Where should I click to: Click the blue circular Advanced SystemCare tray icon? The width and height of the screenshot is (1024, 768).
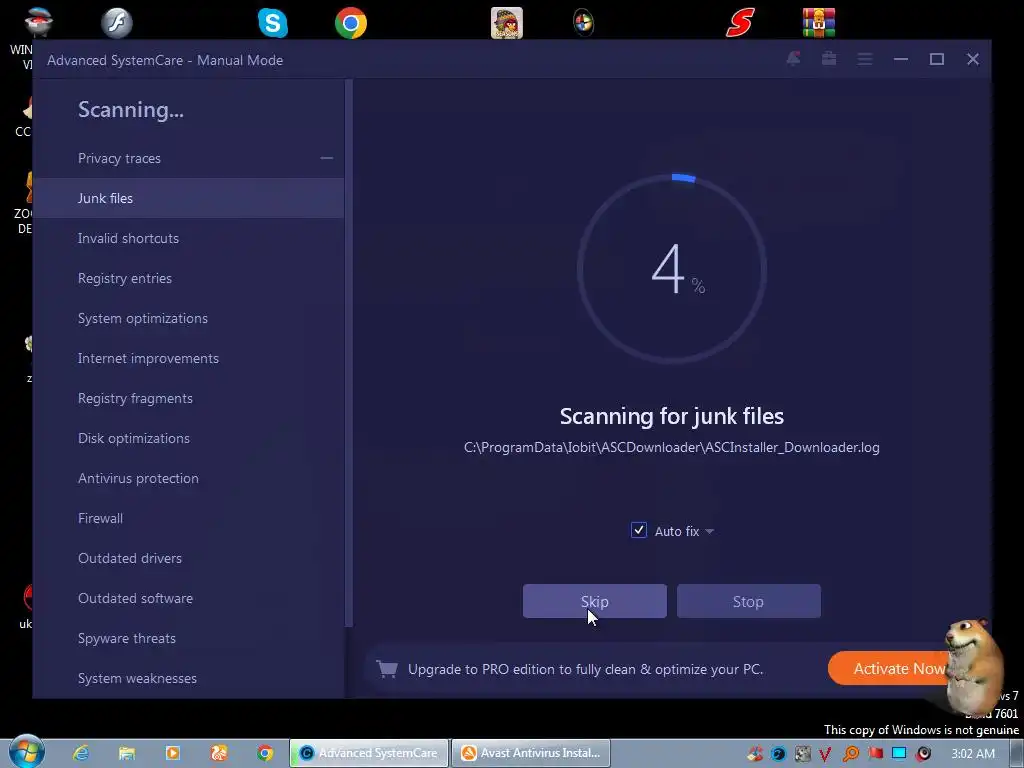(778, 754)
